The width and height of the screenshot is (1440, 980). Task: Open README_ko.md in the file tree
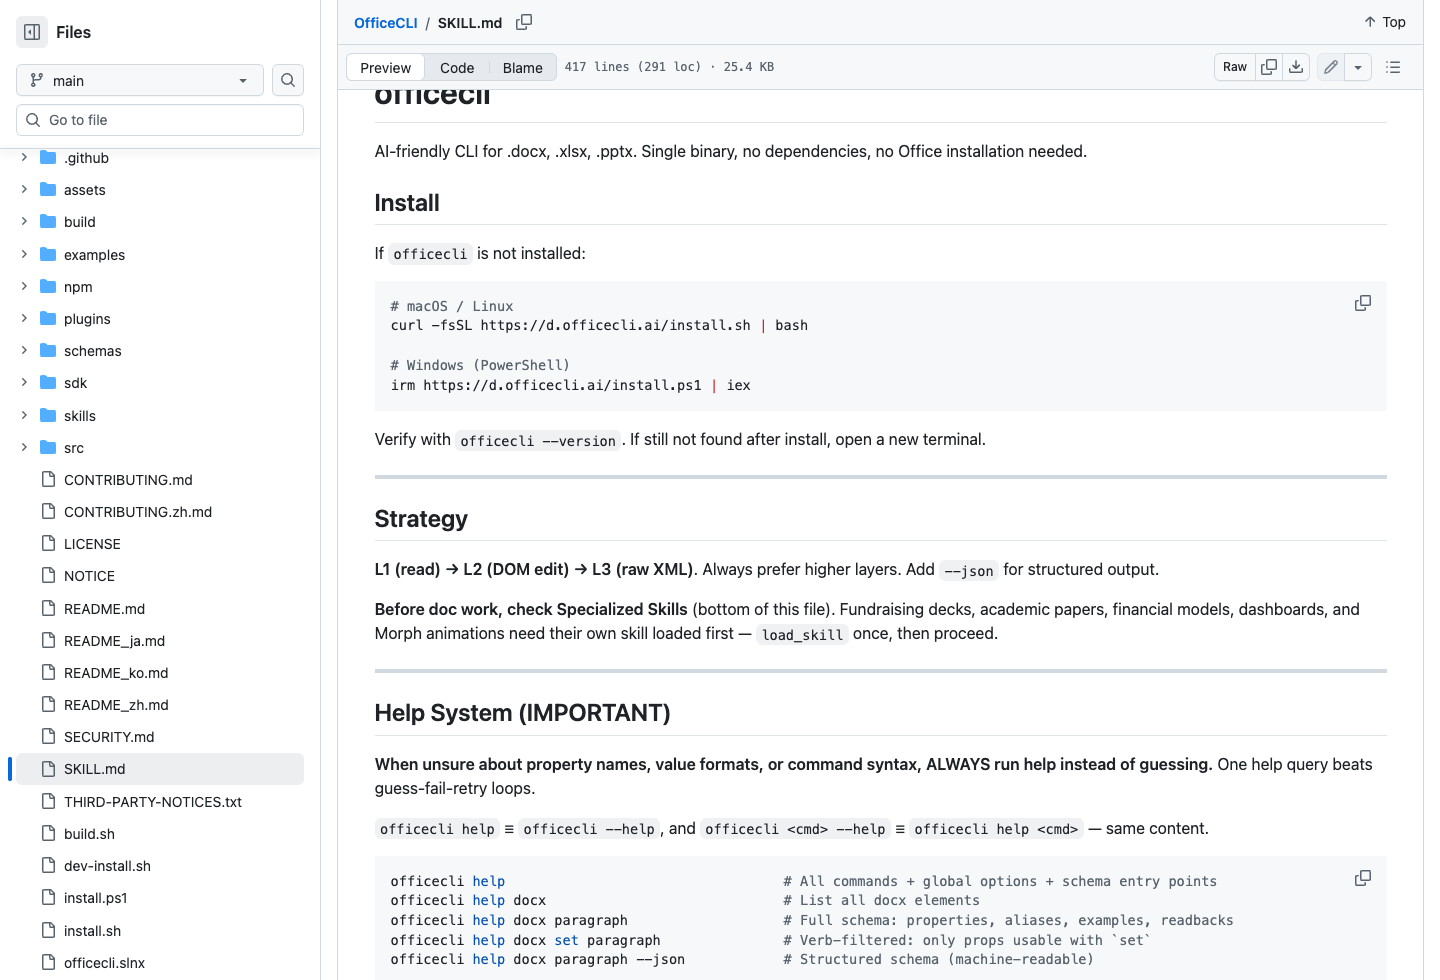coord(116,673)
